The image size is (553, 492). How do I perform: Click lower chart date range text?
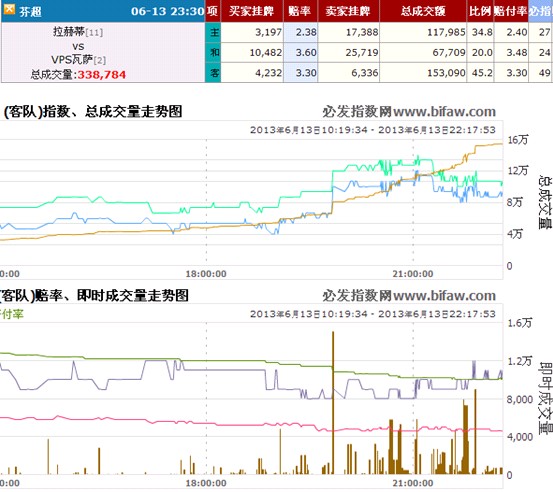pyautogui.click(x=373, y=314)
